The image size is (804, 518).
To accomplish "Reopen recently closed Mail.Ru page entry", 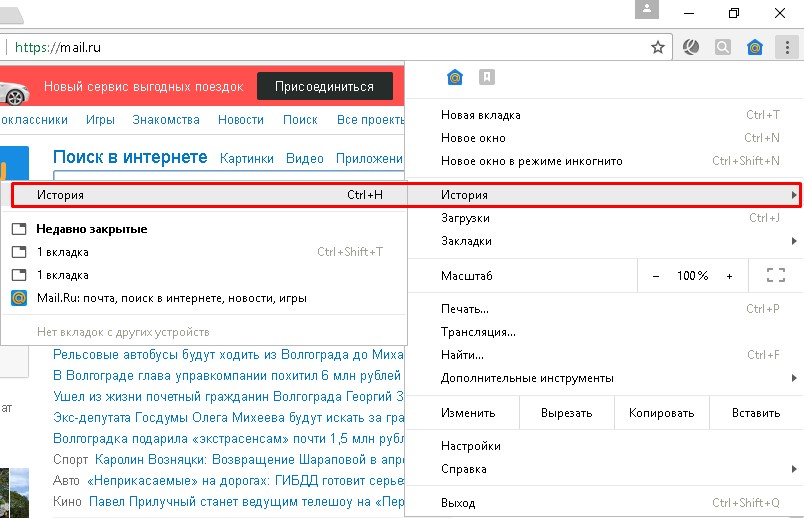I will pos(171,298).
